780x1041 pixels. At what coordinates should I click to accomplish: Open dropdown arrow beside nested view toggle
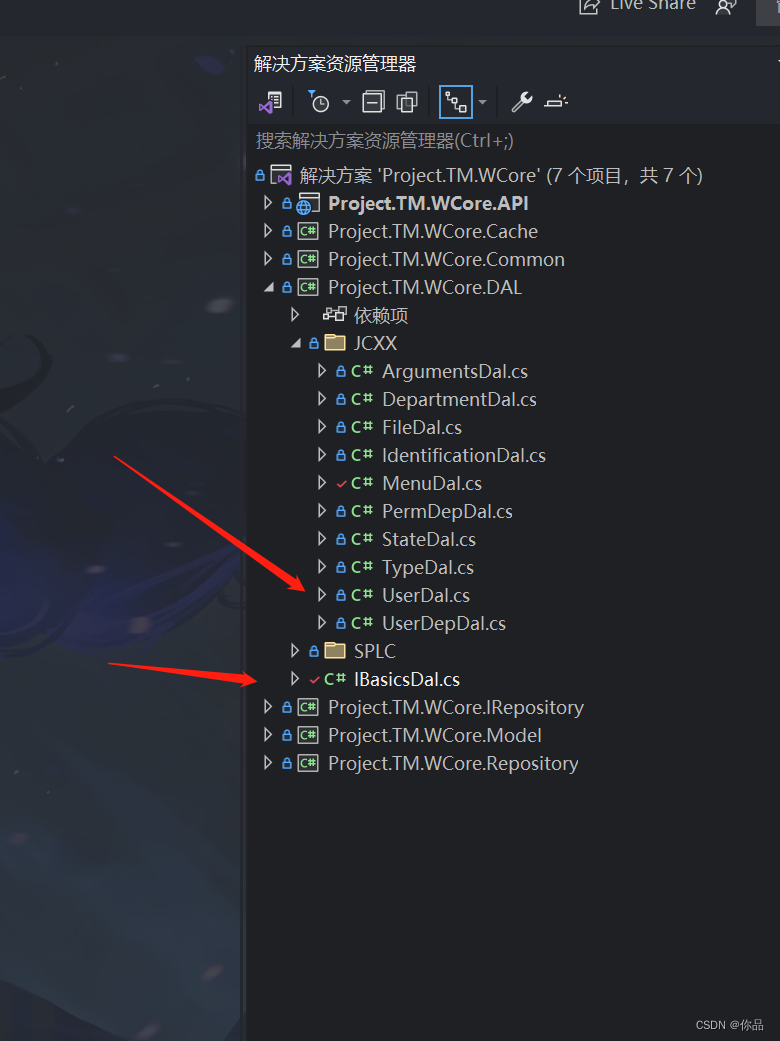pyautogui.click(x=483, y=102)
